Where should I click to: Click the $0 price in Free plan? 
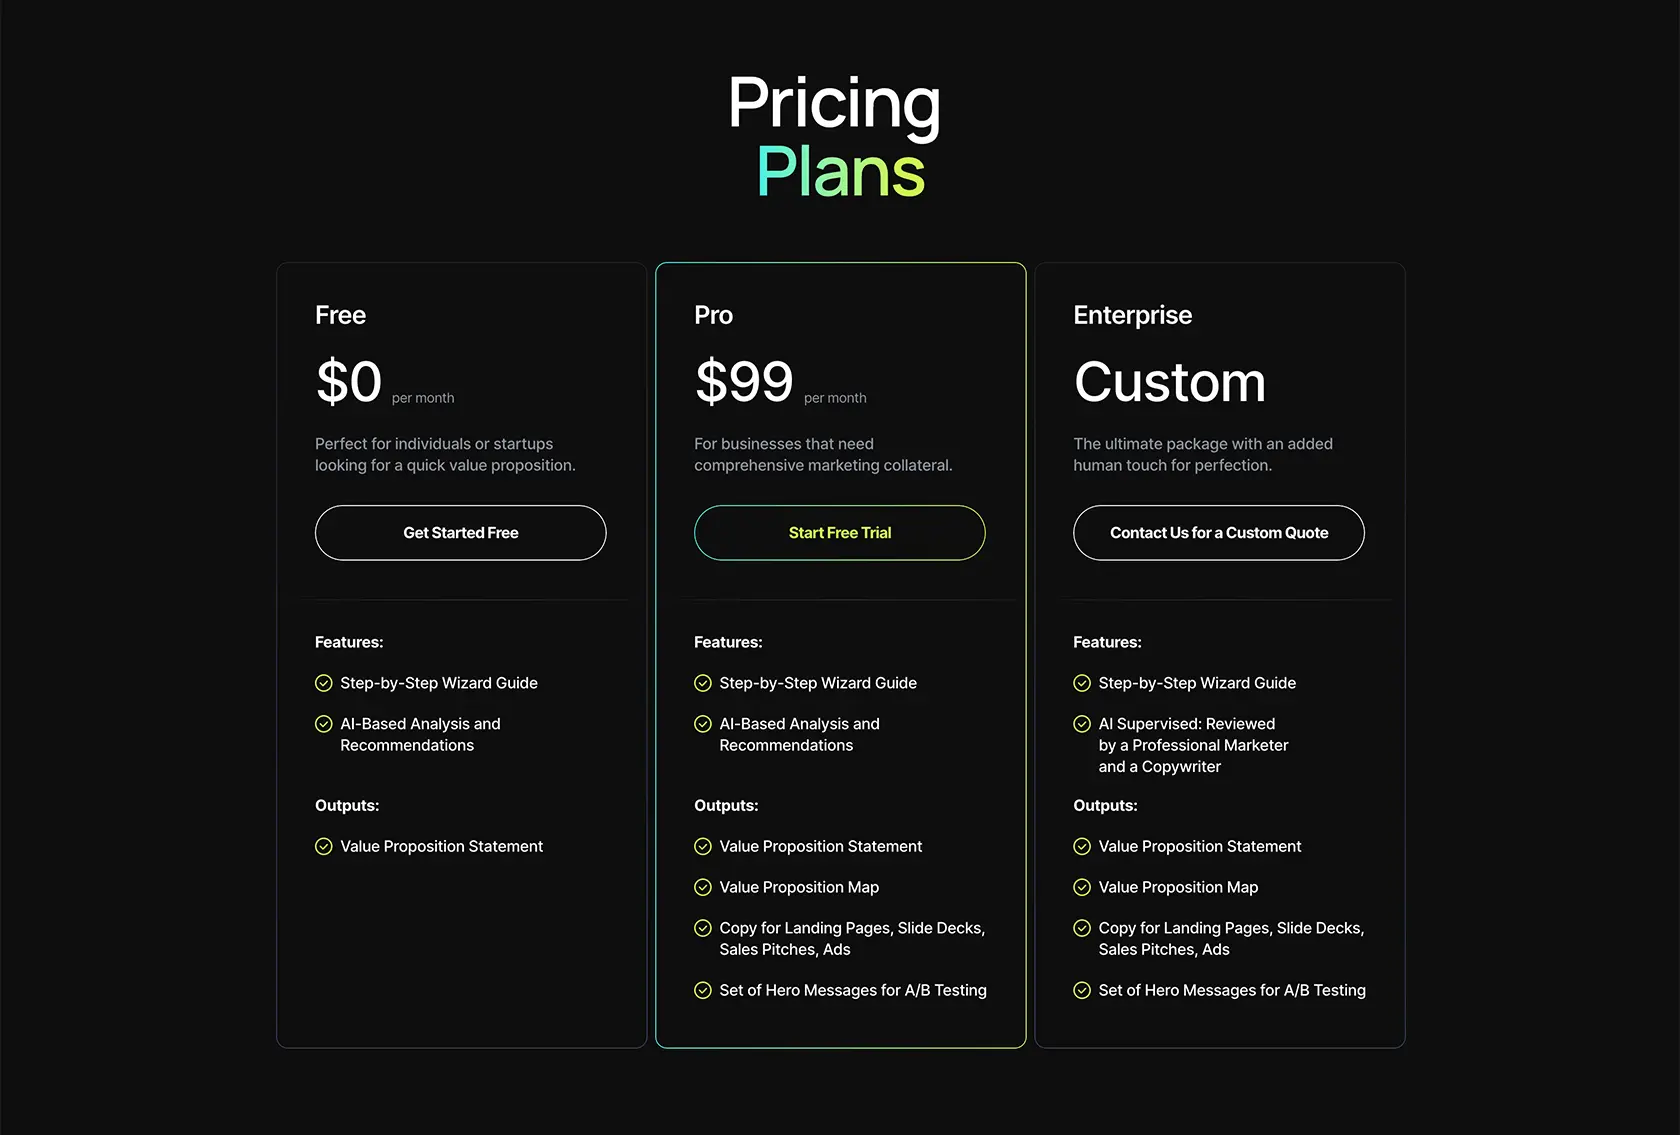click(349, 382)
